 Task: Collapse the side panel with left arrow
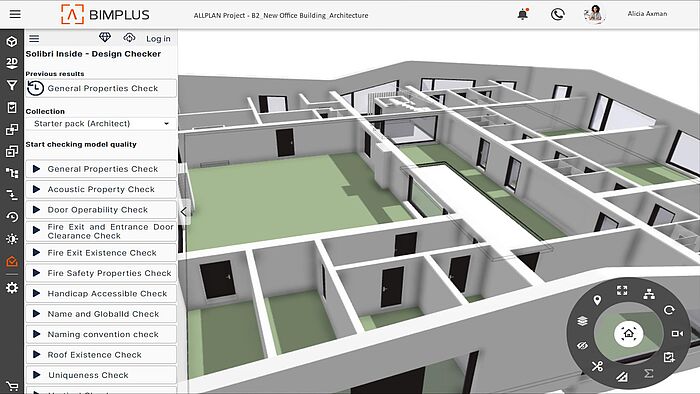click(184, 212)
